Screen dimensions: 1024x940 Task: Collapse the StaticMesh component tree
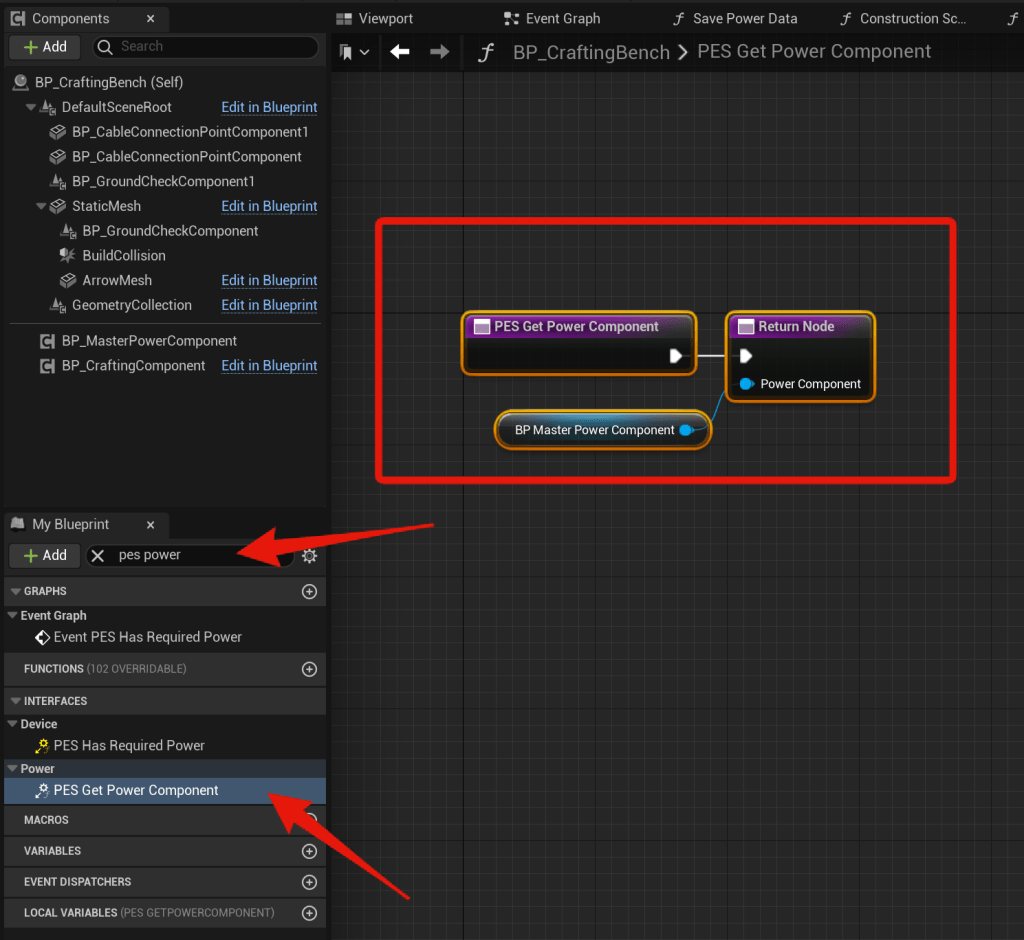(41, 206)
